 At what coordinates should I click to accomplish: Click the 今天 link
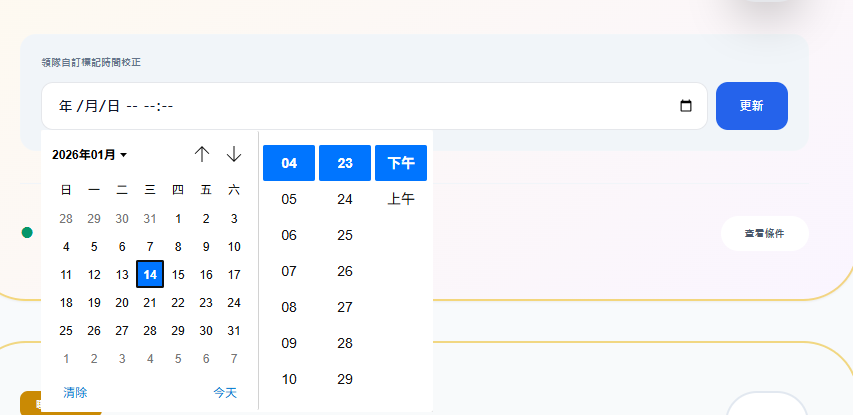click(225, 393)
